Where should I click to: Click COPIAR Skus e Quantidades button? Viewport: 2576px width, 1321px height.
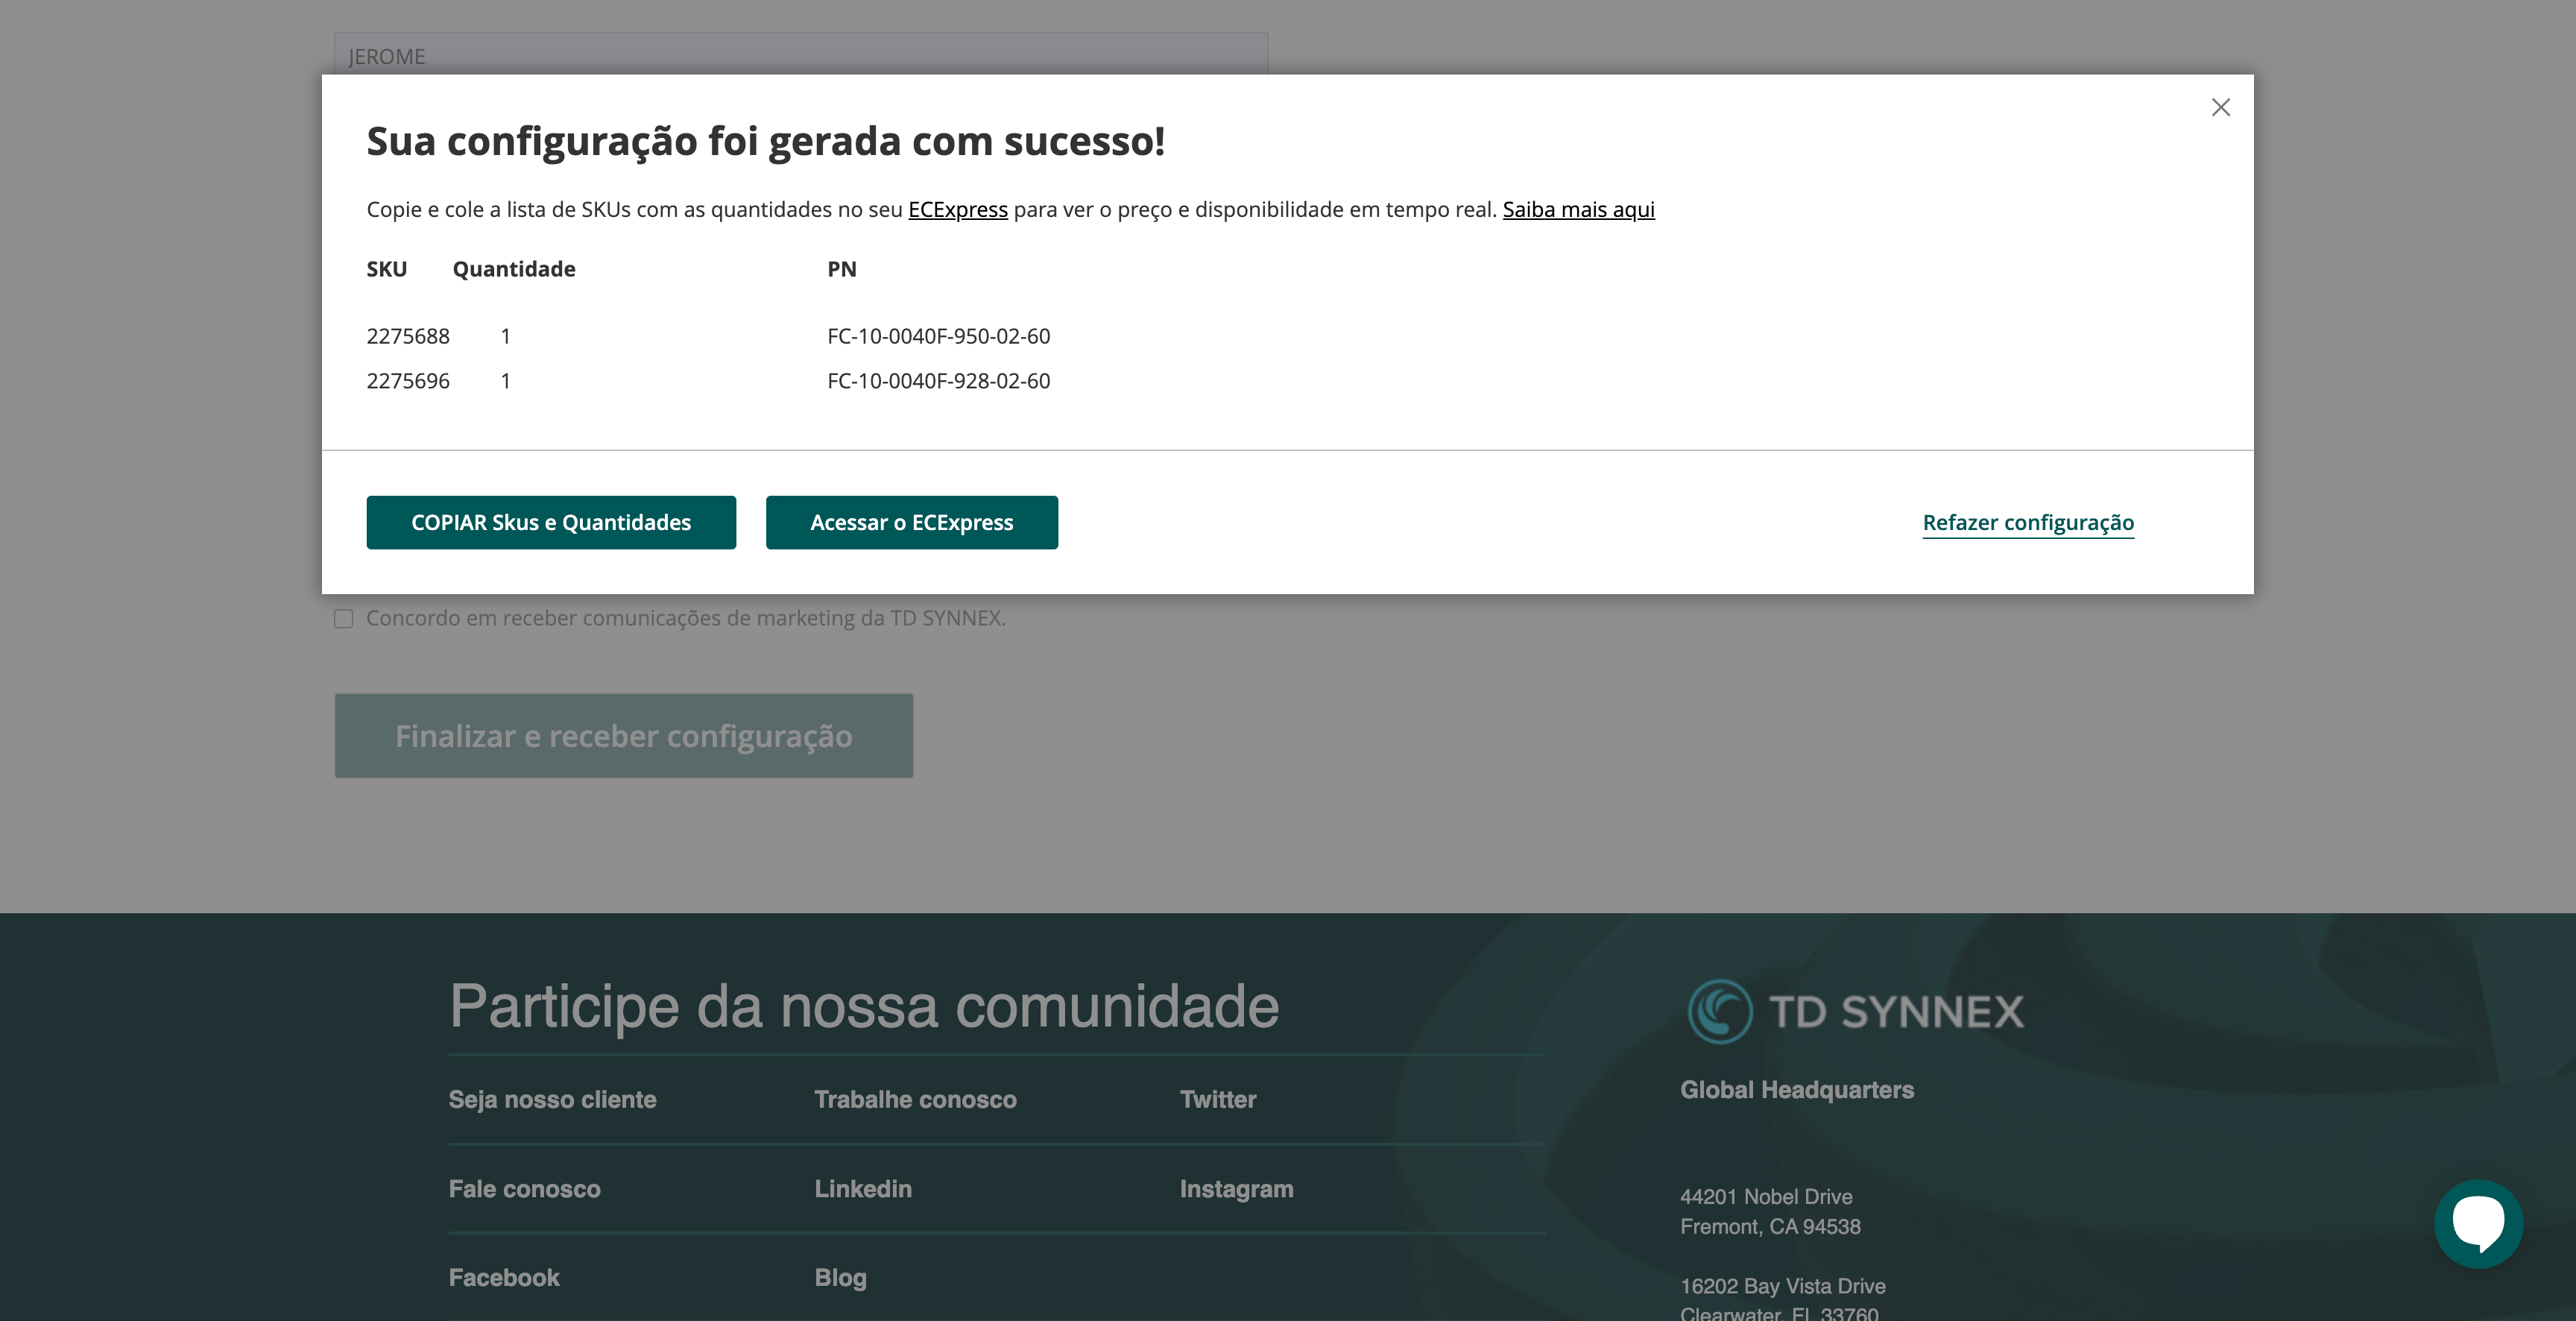tap(551, 522)
